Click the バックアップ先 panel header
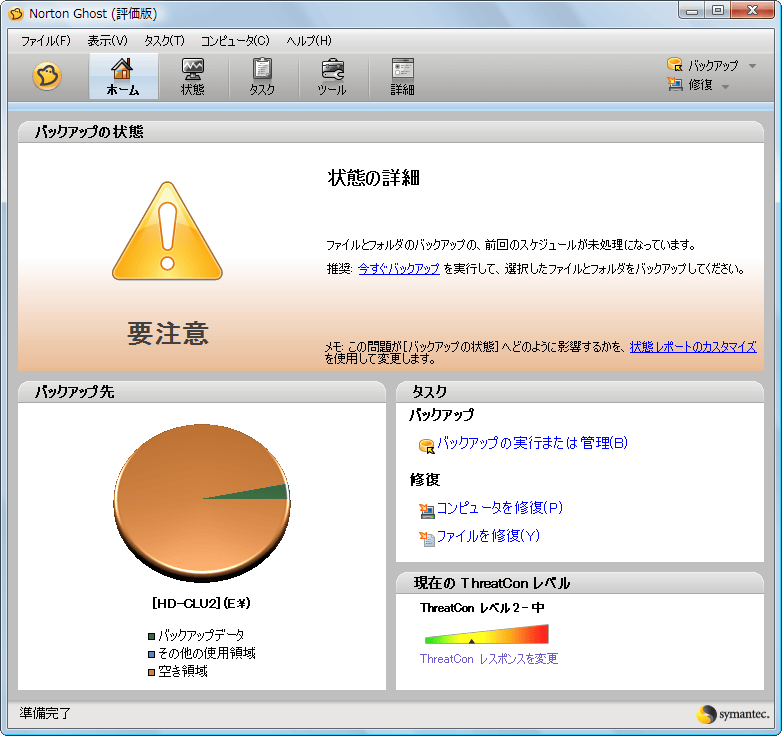This screenshot has height=736, width=782. 202,392
